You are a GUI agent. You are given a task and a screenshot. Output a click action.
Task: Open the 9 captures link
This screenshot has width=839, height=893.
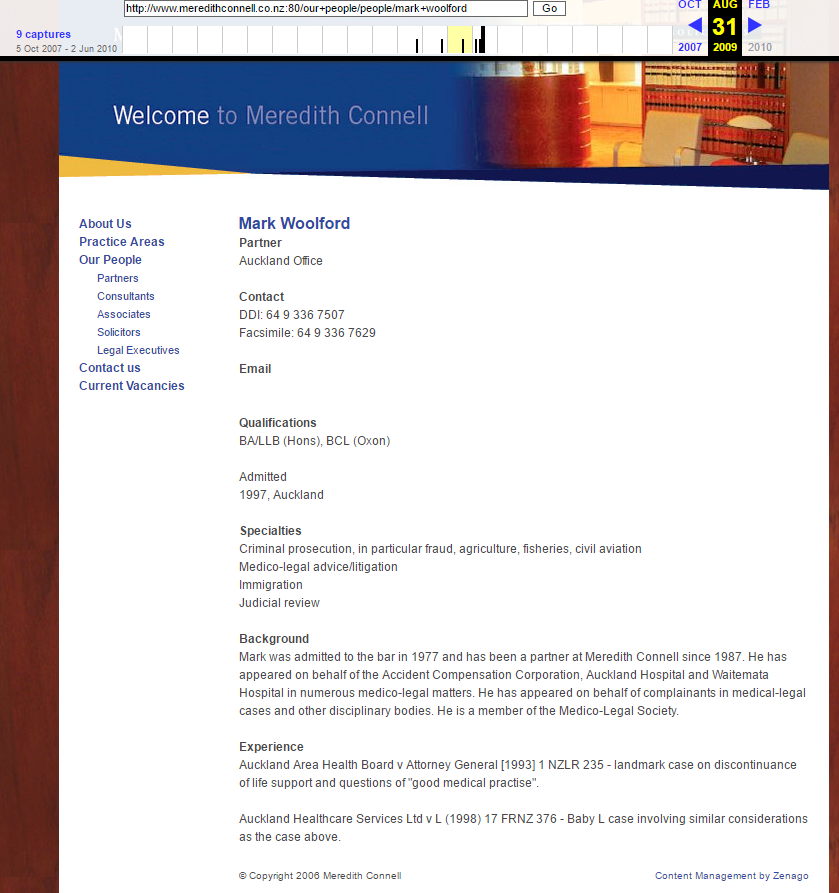(x=43, y=34)
